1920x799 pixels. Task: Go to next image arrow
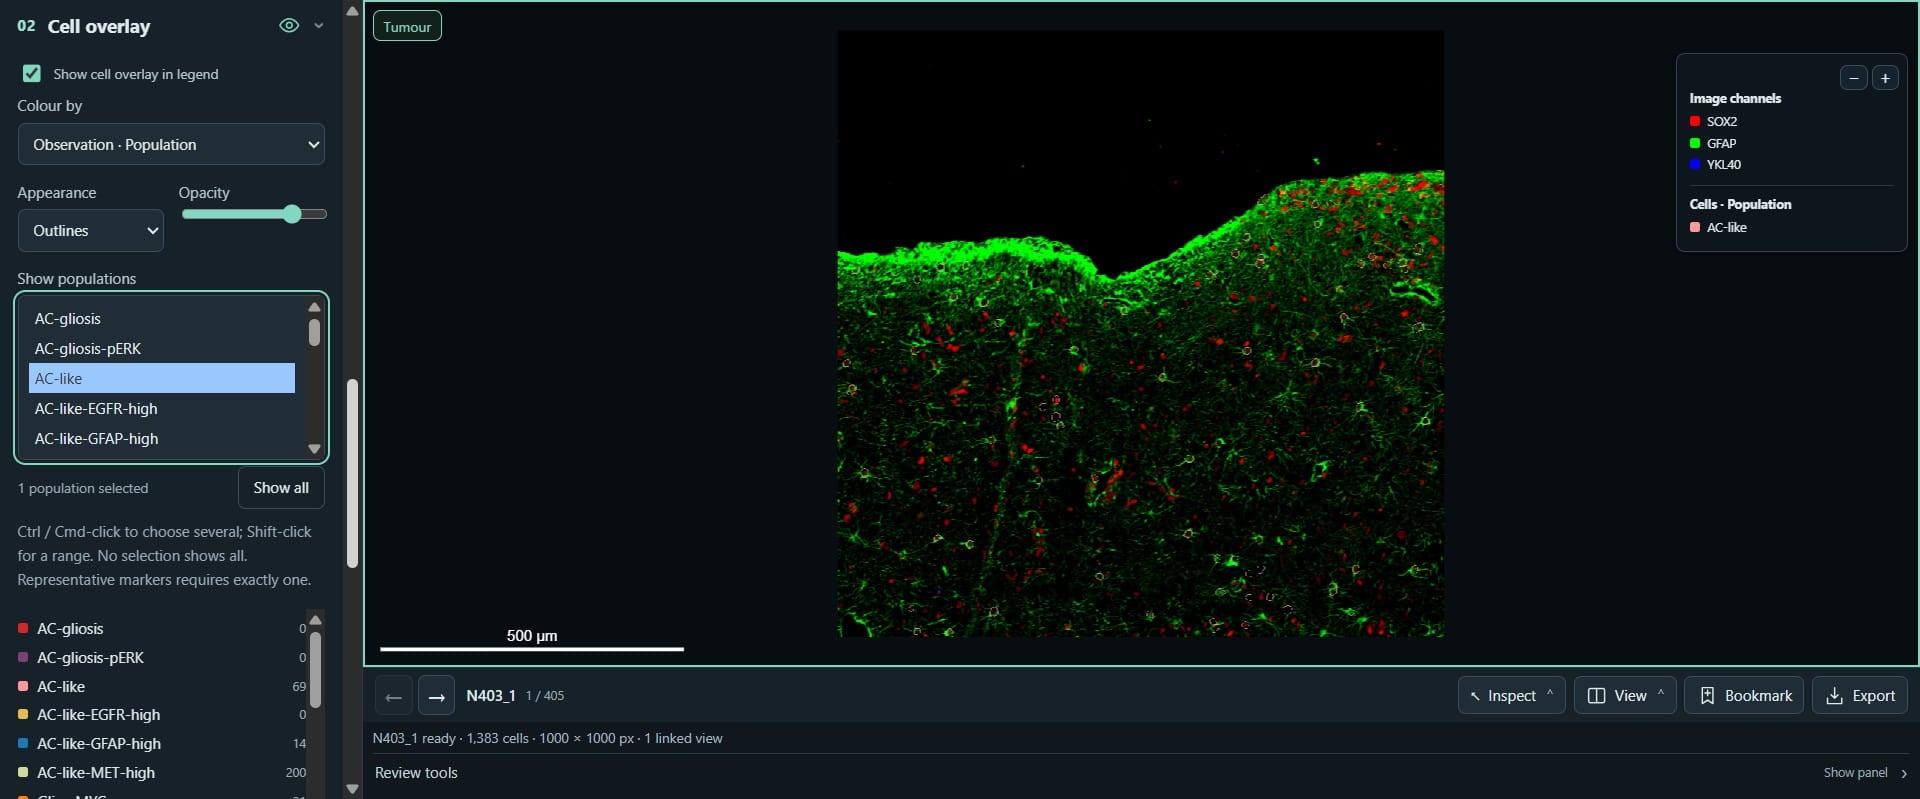tap(436, 696)
